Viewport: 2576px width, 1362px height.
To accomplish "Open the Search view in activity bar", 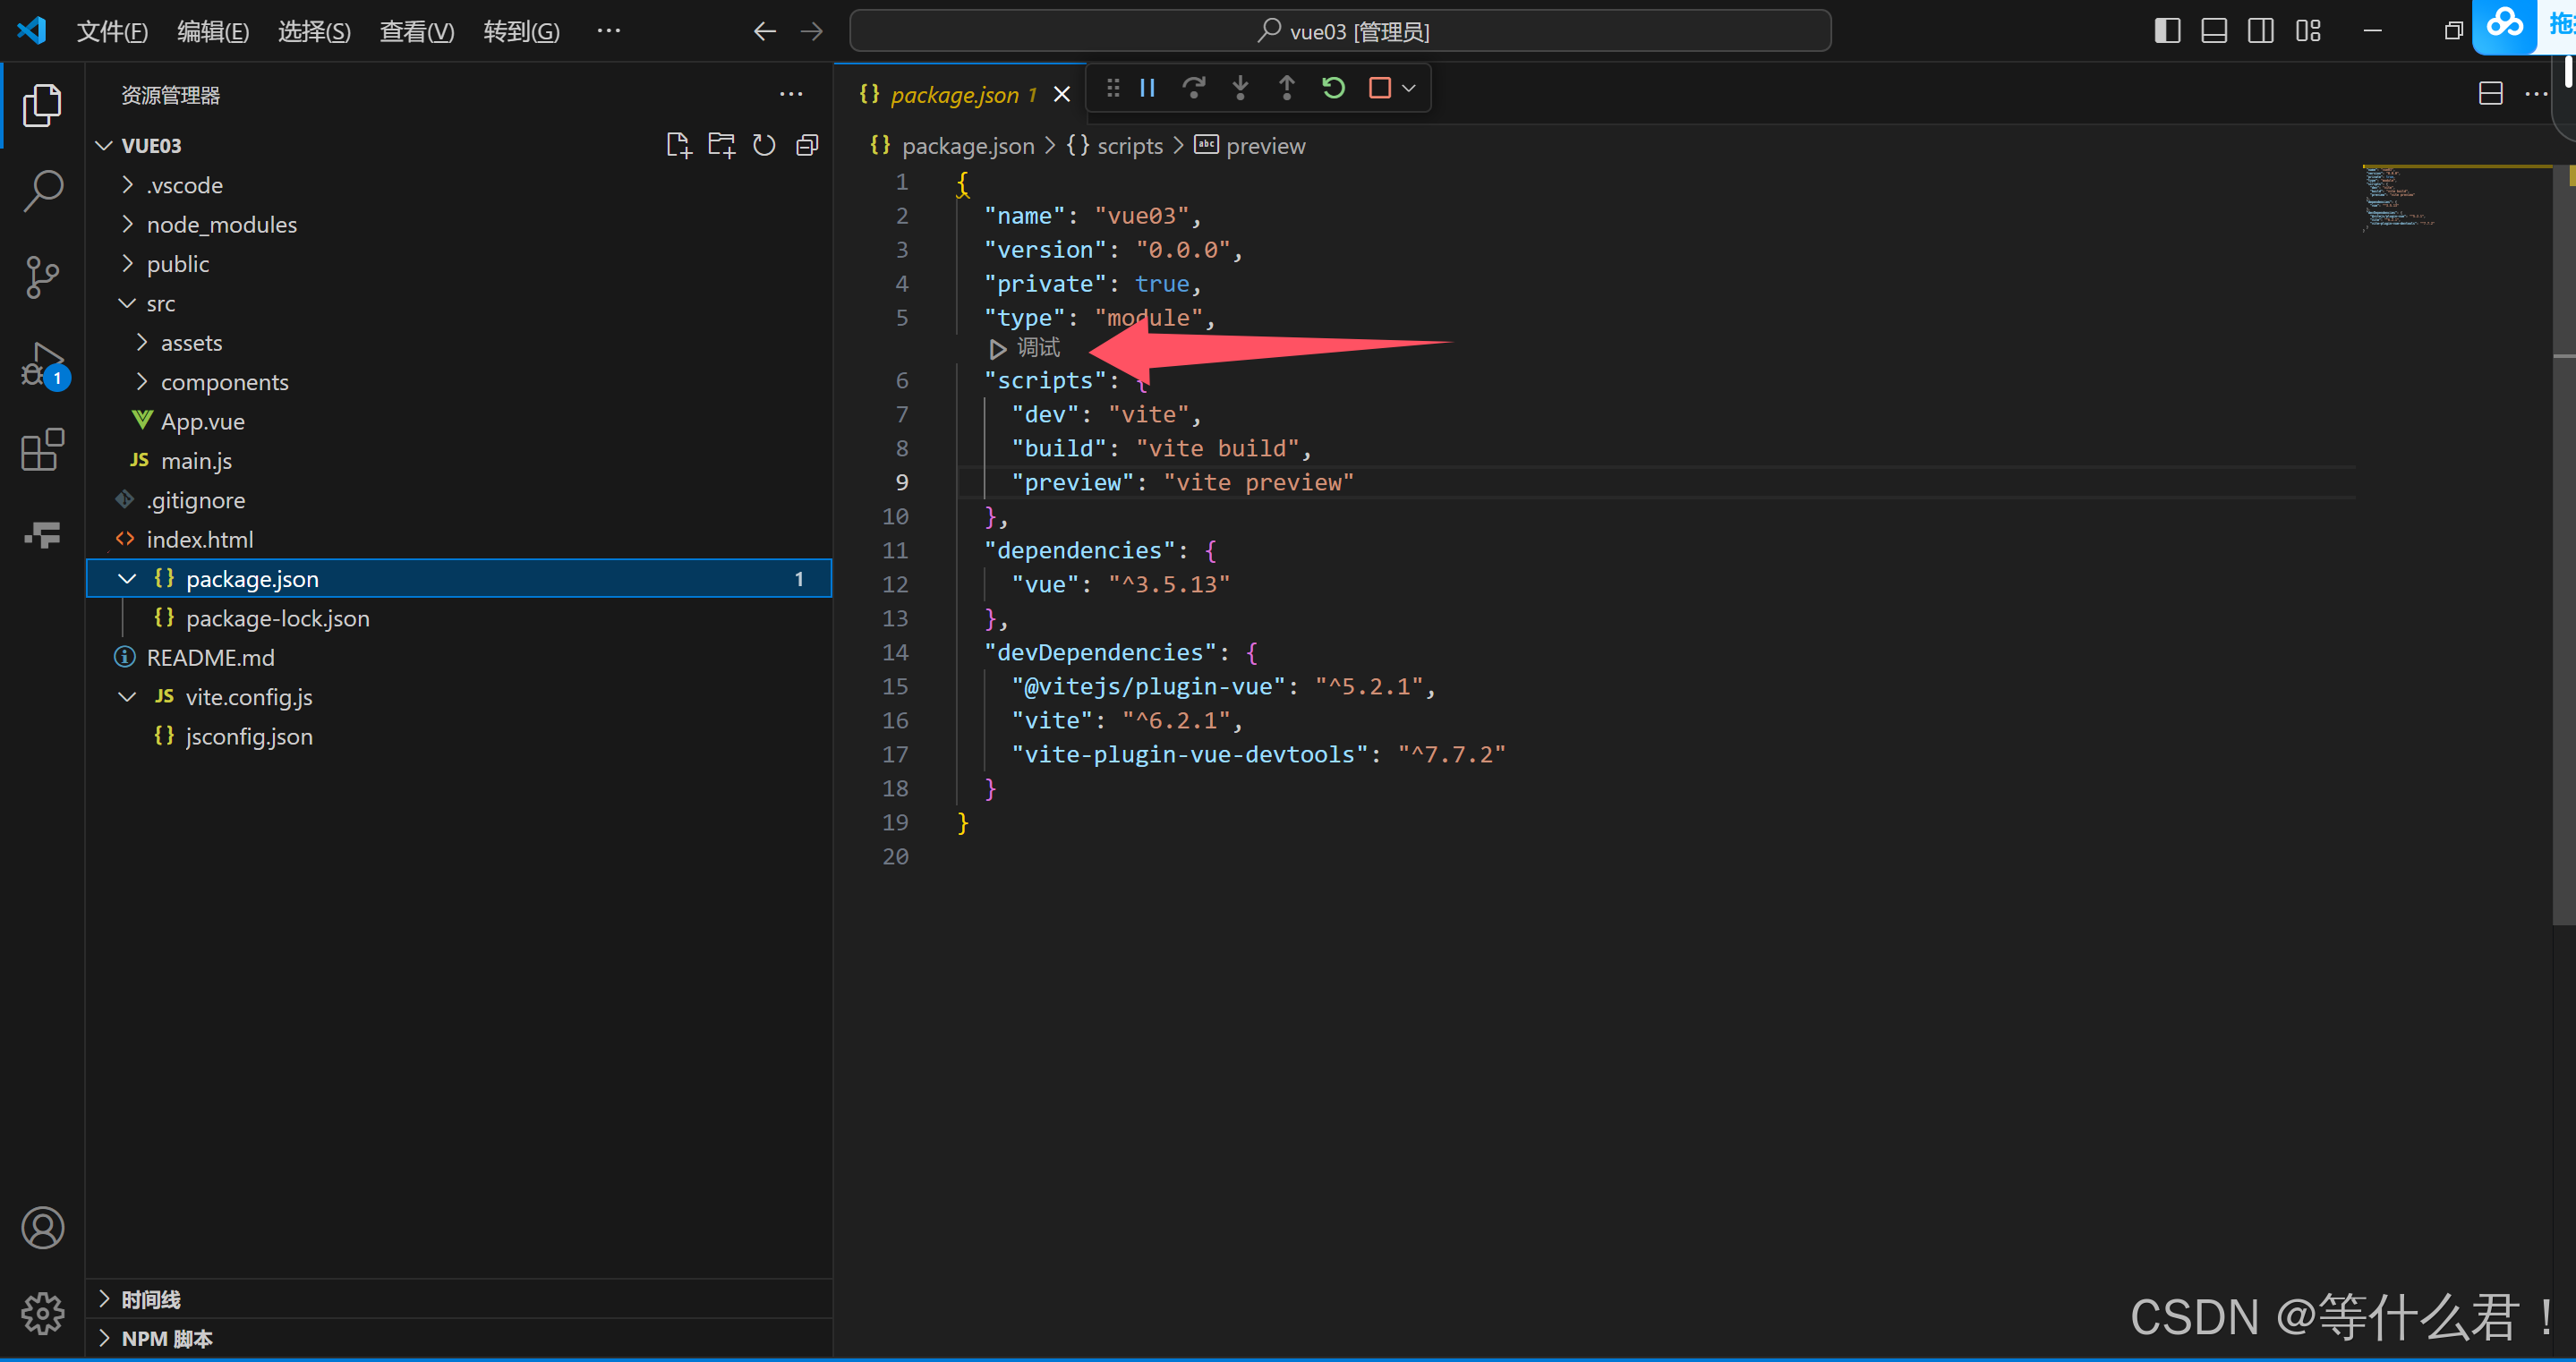I will pos(42,190).
